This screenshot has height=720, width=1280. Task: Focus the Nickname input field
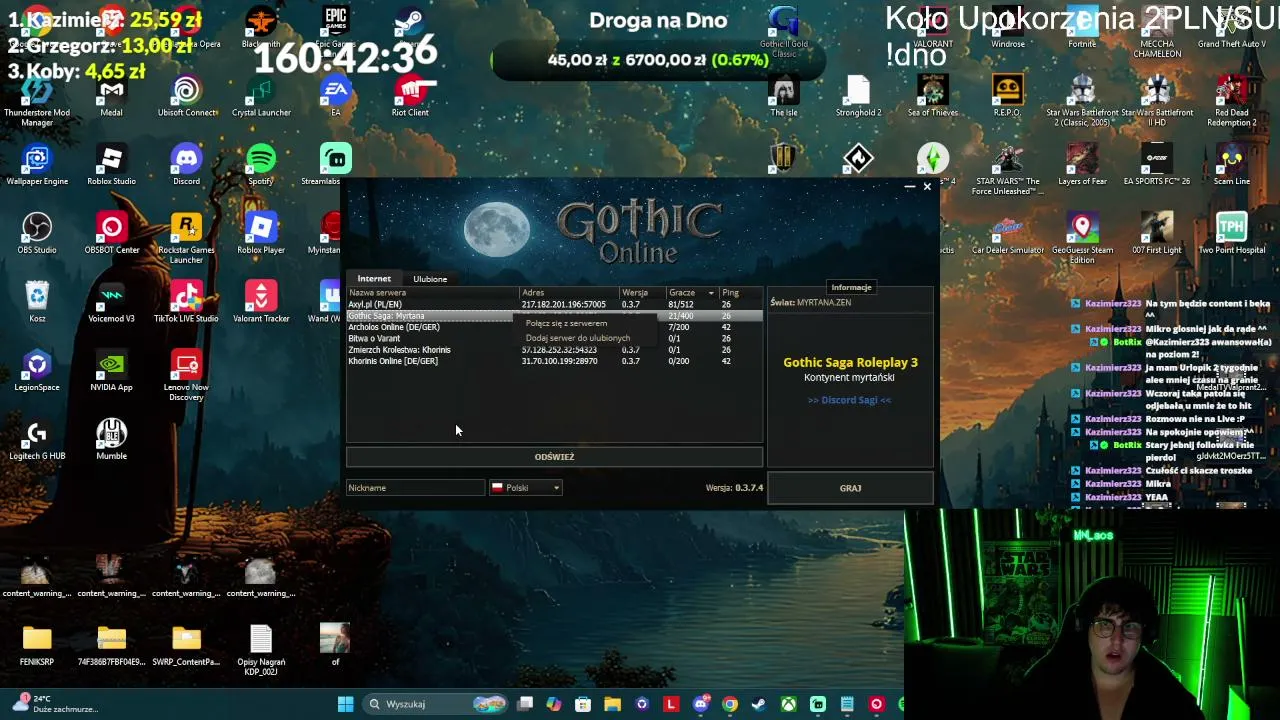click(x=415, y=488)
